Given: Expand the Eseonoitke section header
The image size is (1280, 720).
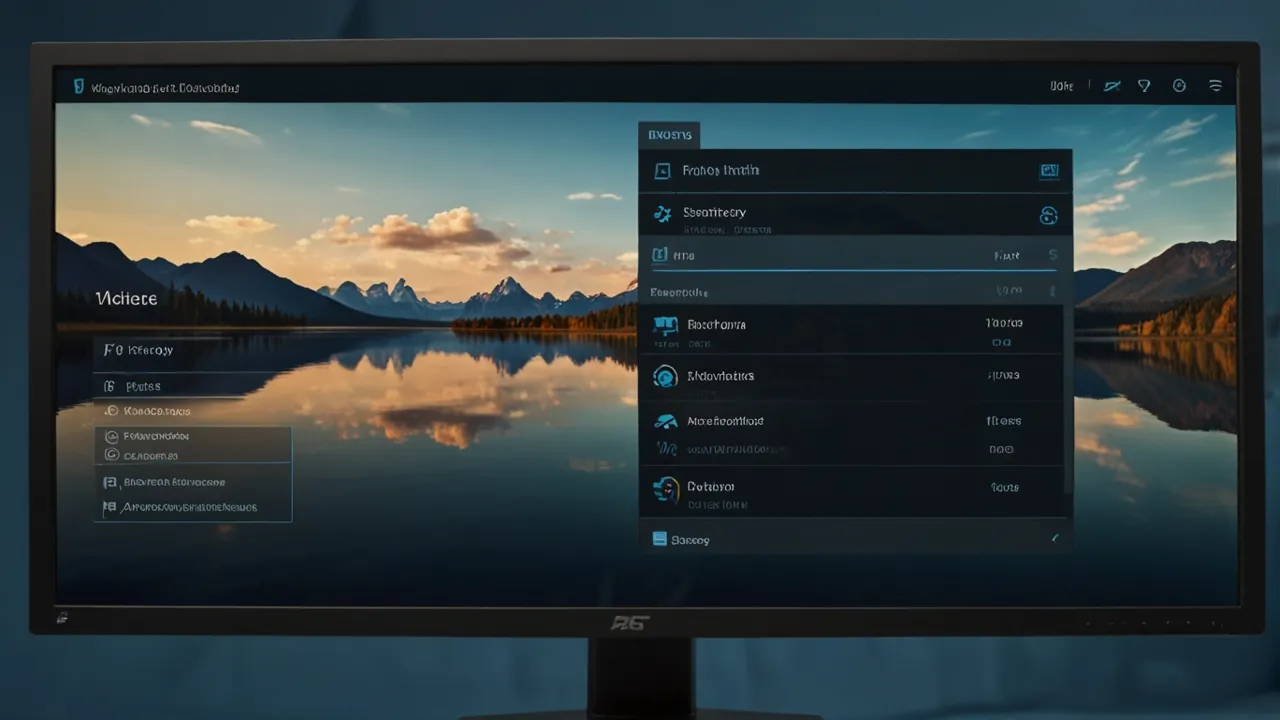Looking at the screenshot, I should pos(679,292).
